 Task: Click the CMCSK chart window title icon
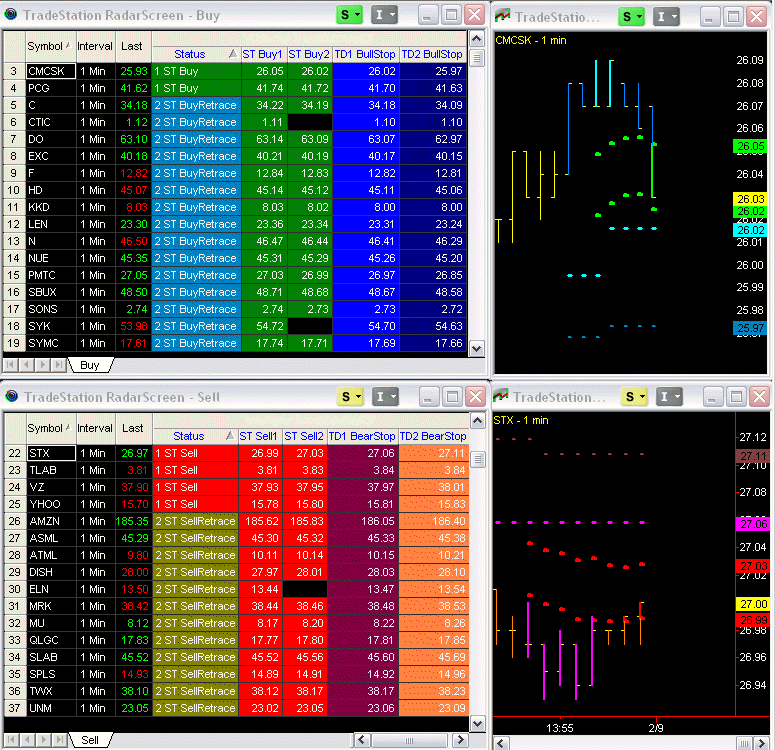[x=503, y=16]
